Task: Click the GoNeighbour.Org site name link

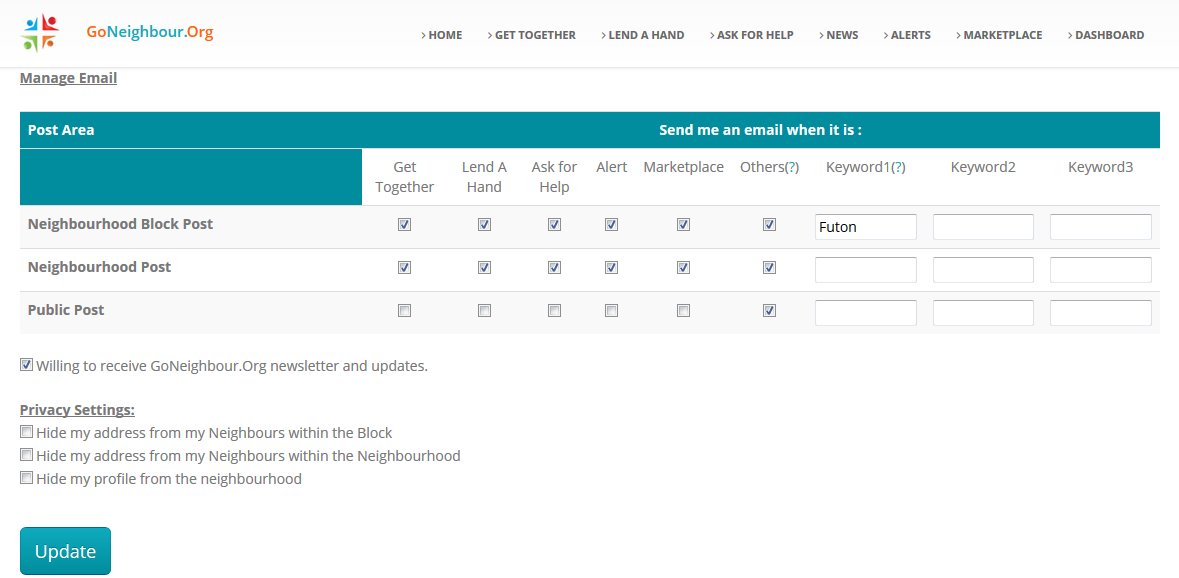Action: tap(150, 32)
